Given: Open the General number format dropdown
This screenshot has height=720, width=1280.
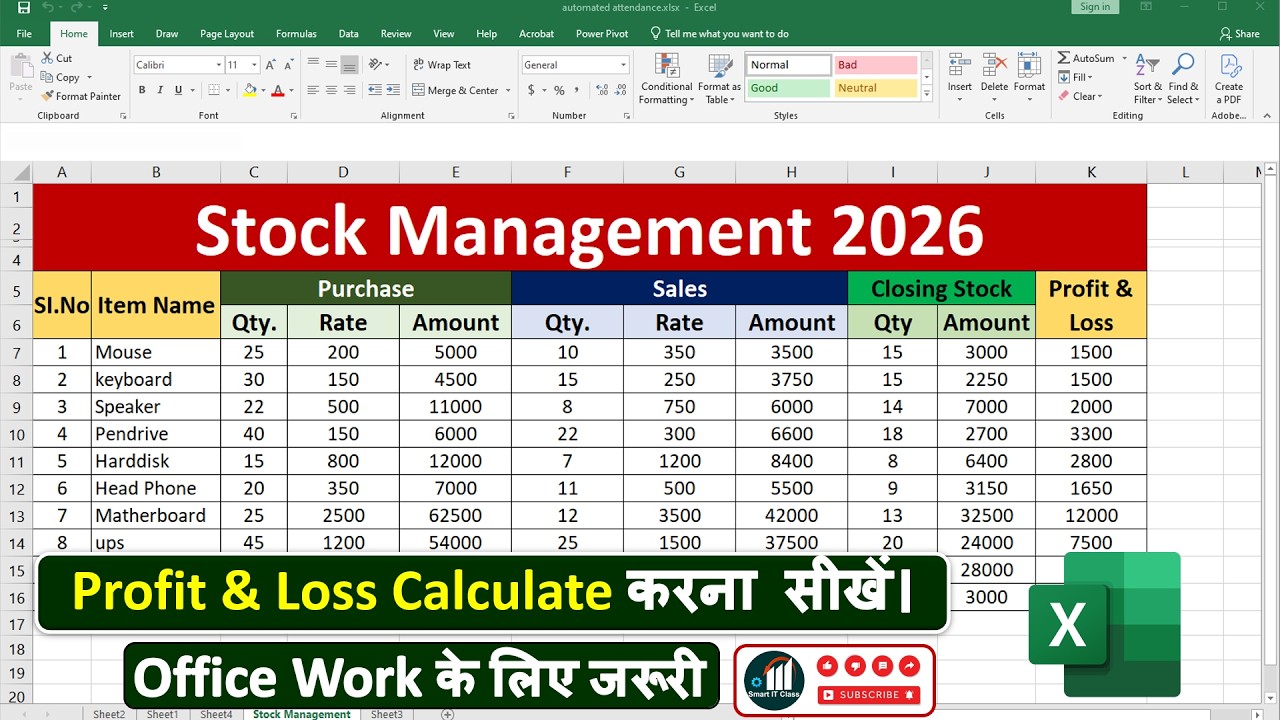Looking at the screenshot, I should [x=622, y=65].
